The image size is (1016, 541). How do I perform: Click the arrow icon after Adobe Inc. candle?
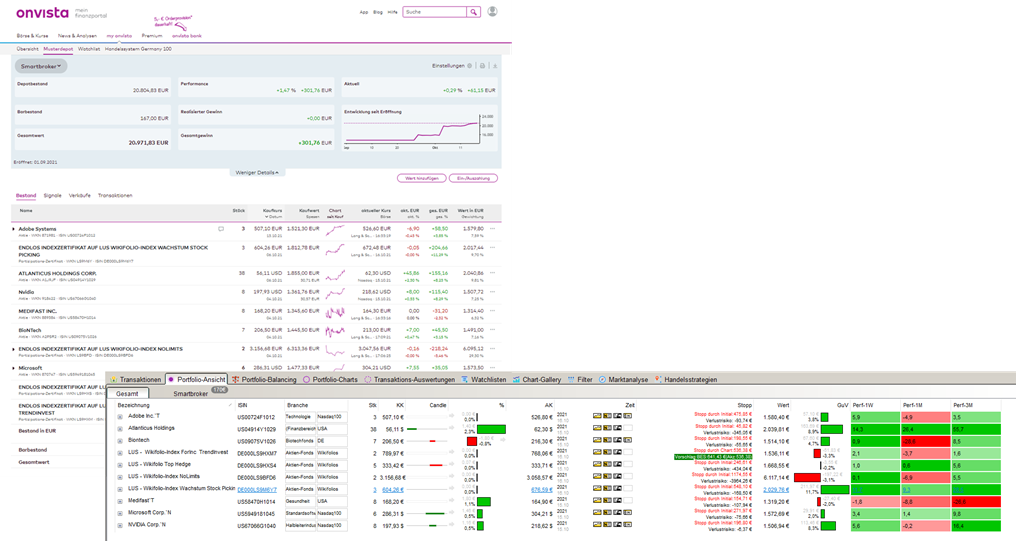coord(452,417)
